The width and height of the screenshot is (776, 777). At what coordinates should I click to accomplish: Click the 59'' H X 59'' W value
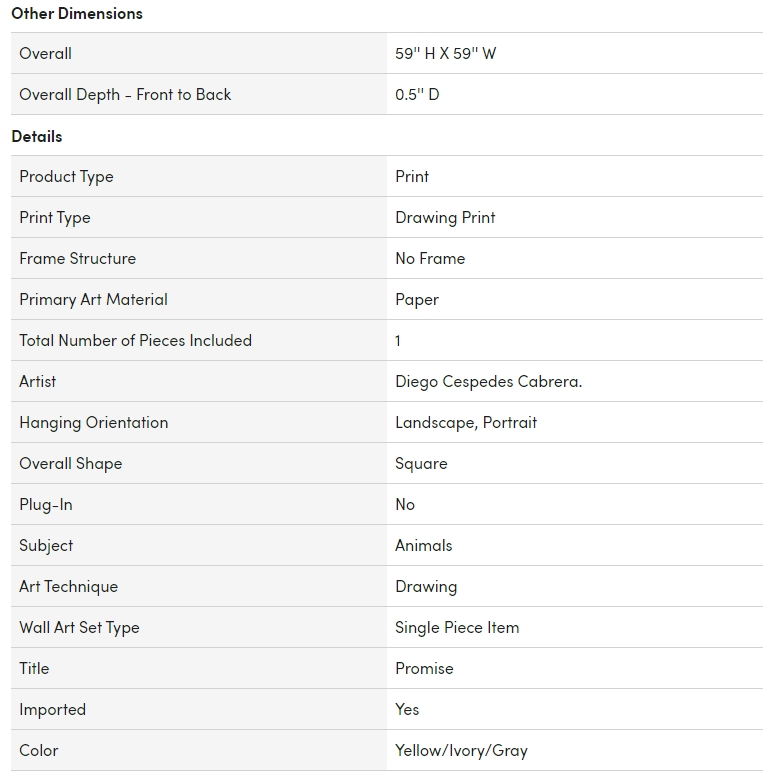[x=445, y=54]
